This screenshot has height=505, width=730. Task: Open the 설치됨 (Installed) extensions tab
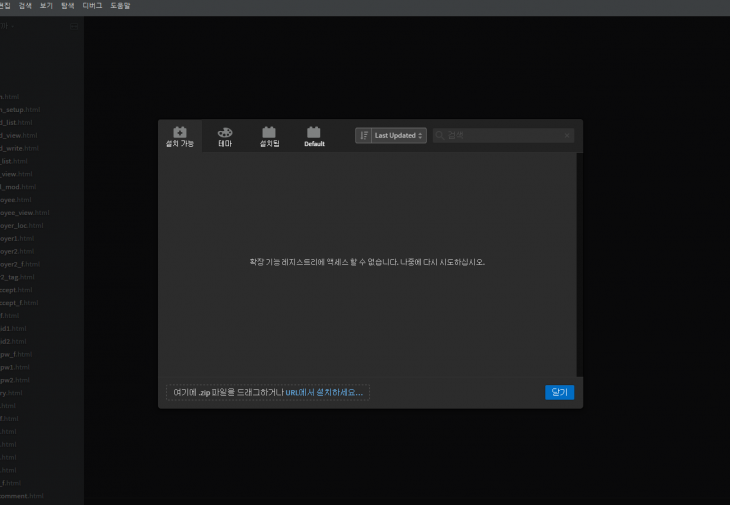tap(269, 136)
